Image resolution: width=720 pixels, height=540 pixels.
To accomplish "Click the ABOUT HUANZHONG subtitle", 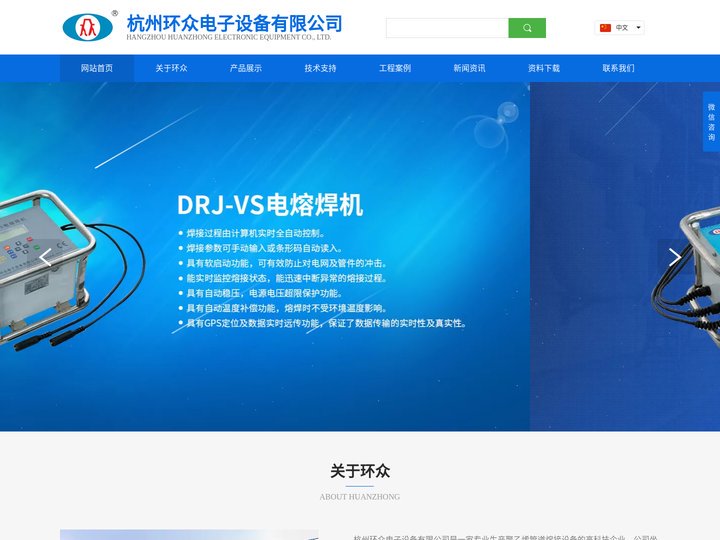I will coord(360,497).
